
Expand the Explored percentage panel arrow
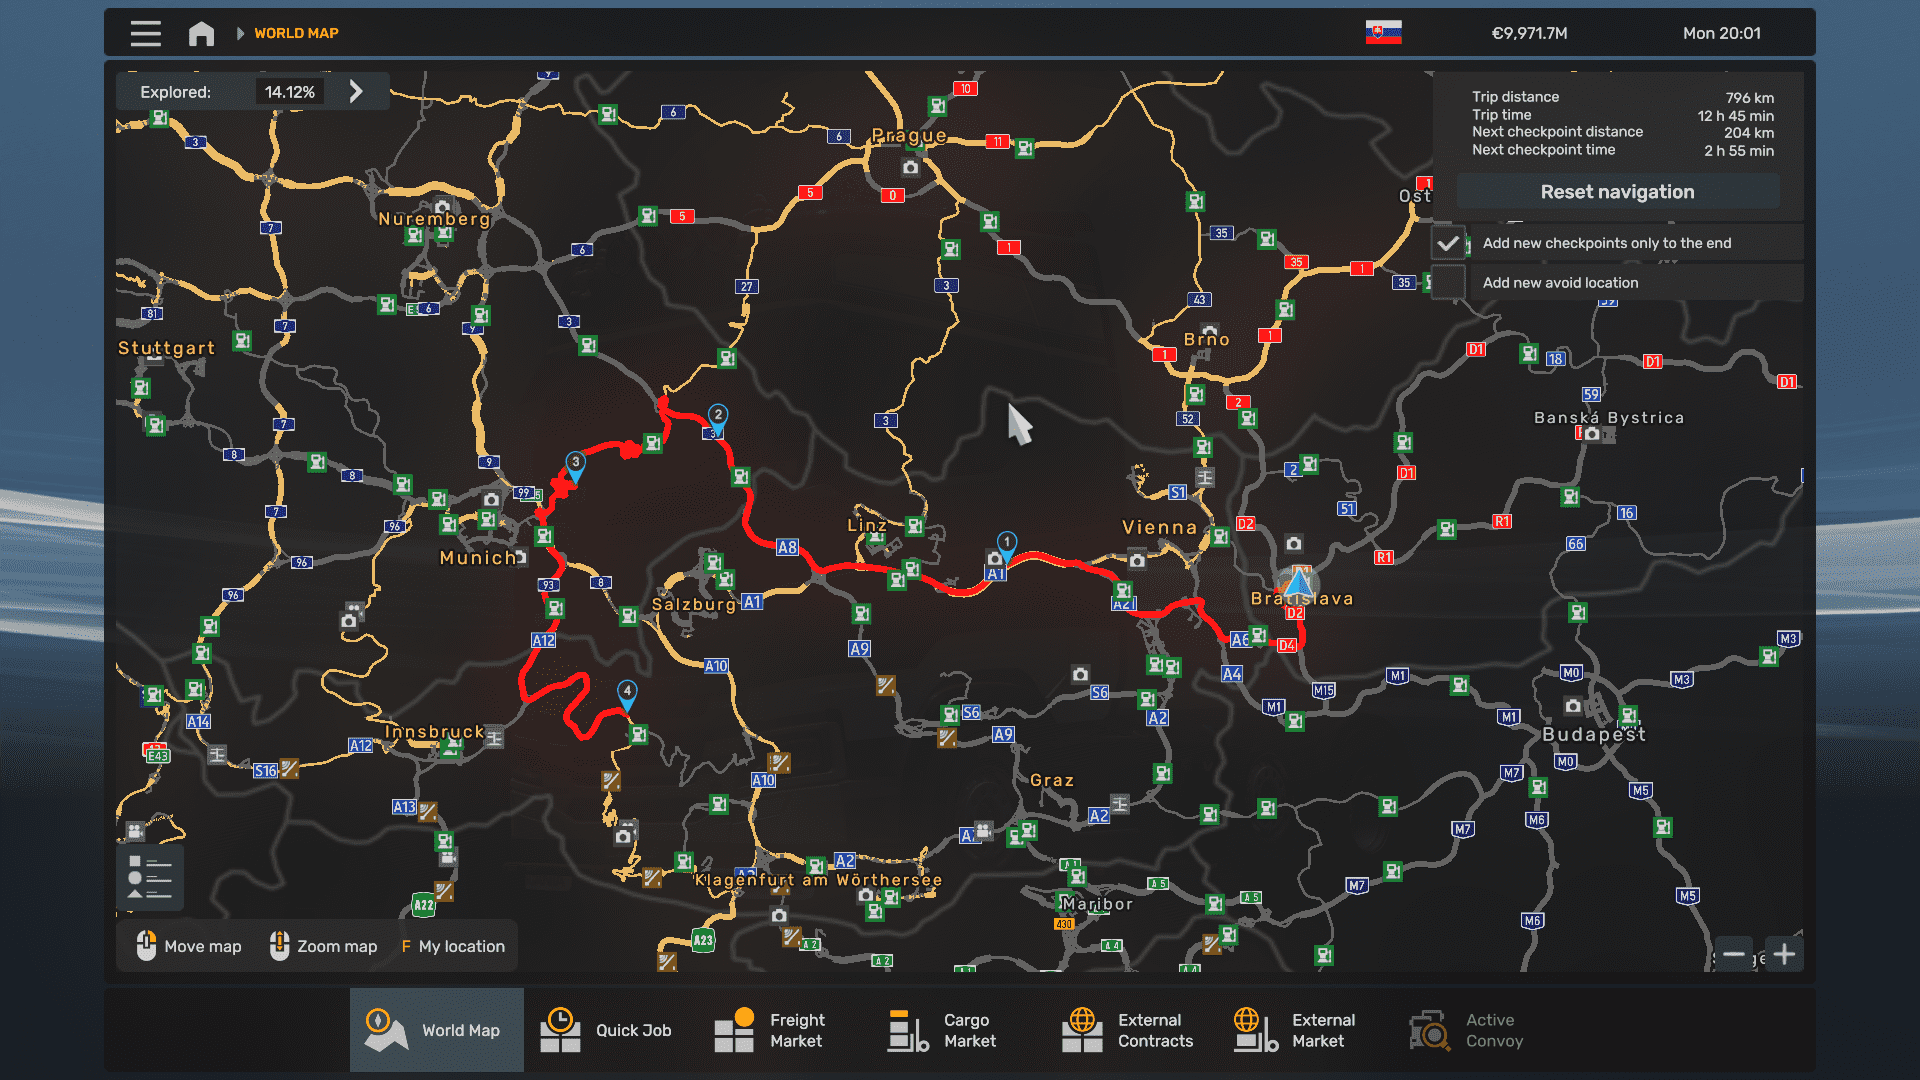coord(356,92)
